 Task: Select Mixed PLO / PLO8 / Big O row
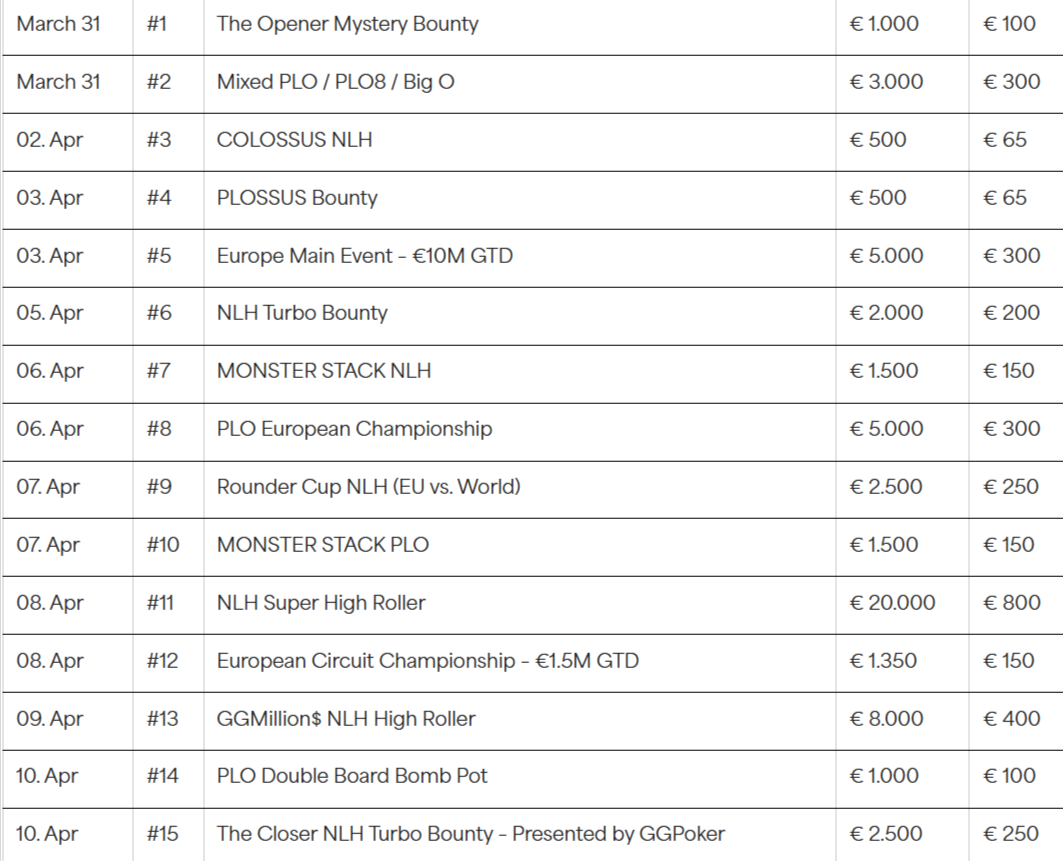pos(335,82)
